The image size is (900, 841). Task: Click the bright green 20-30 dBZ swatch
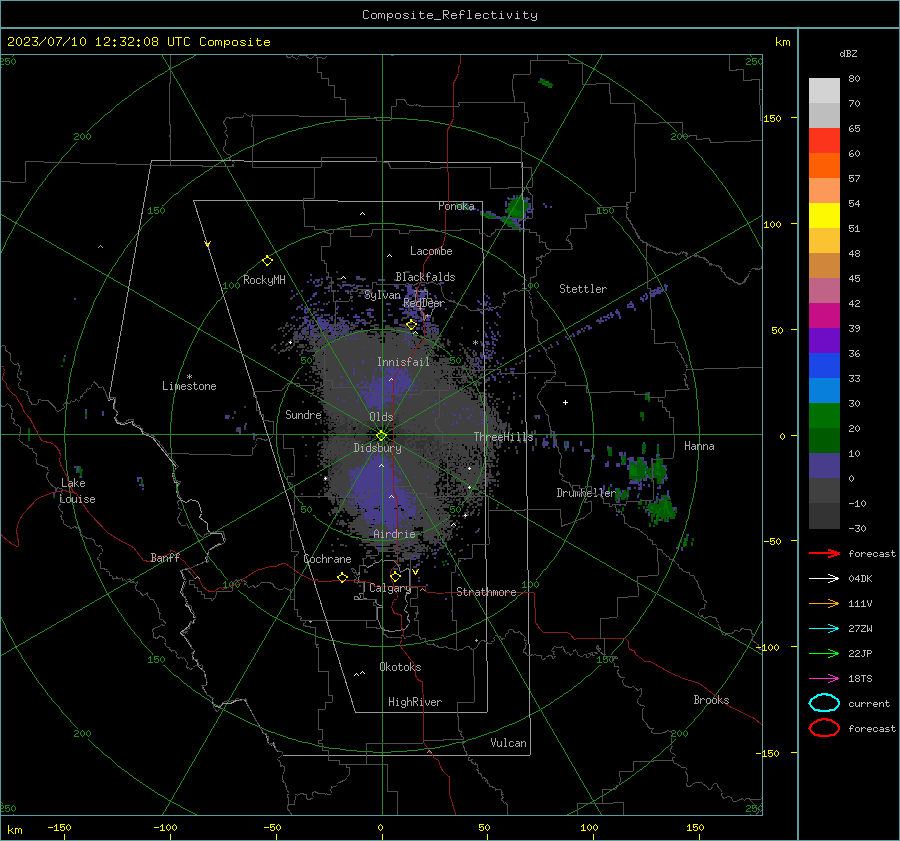(824, 416)
